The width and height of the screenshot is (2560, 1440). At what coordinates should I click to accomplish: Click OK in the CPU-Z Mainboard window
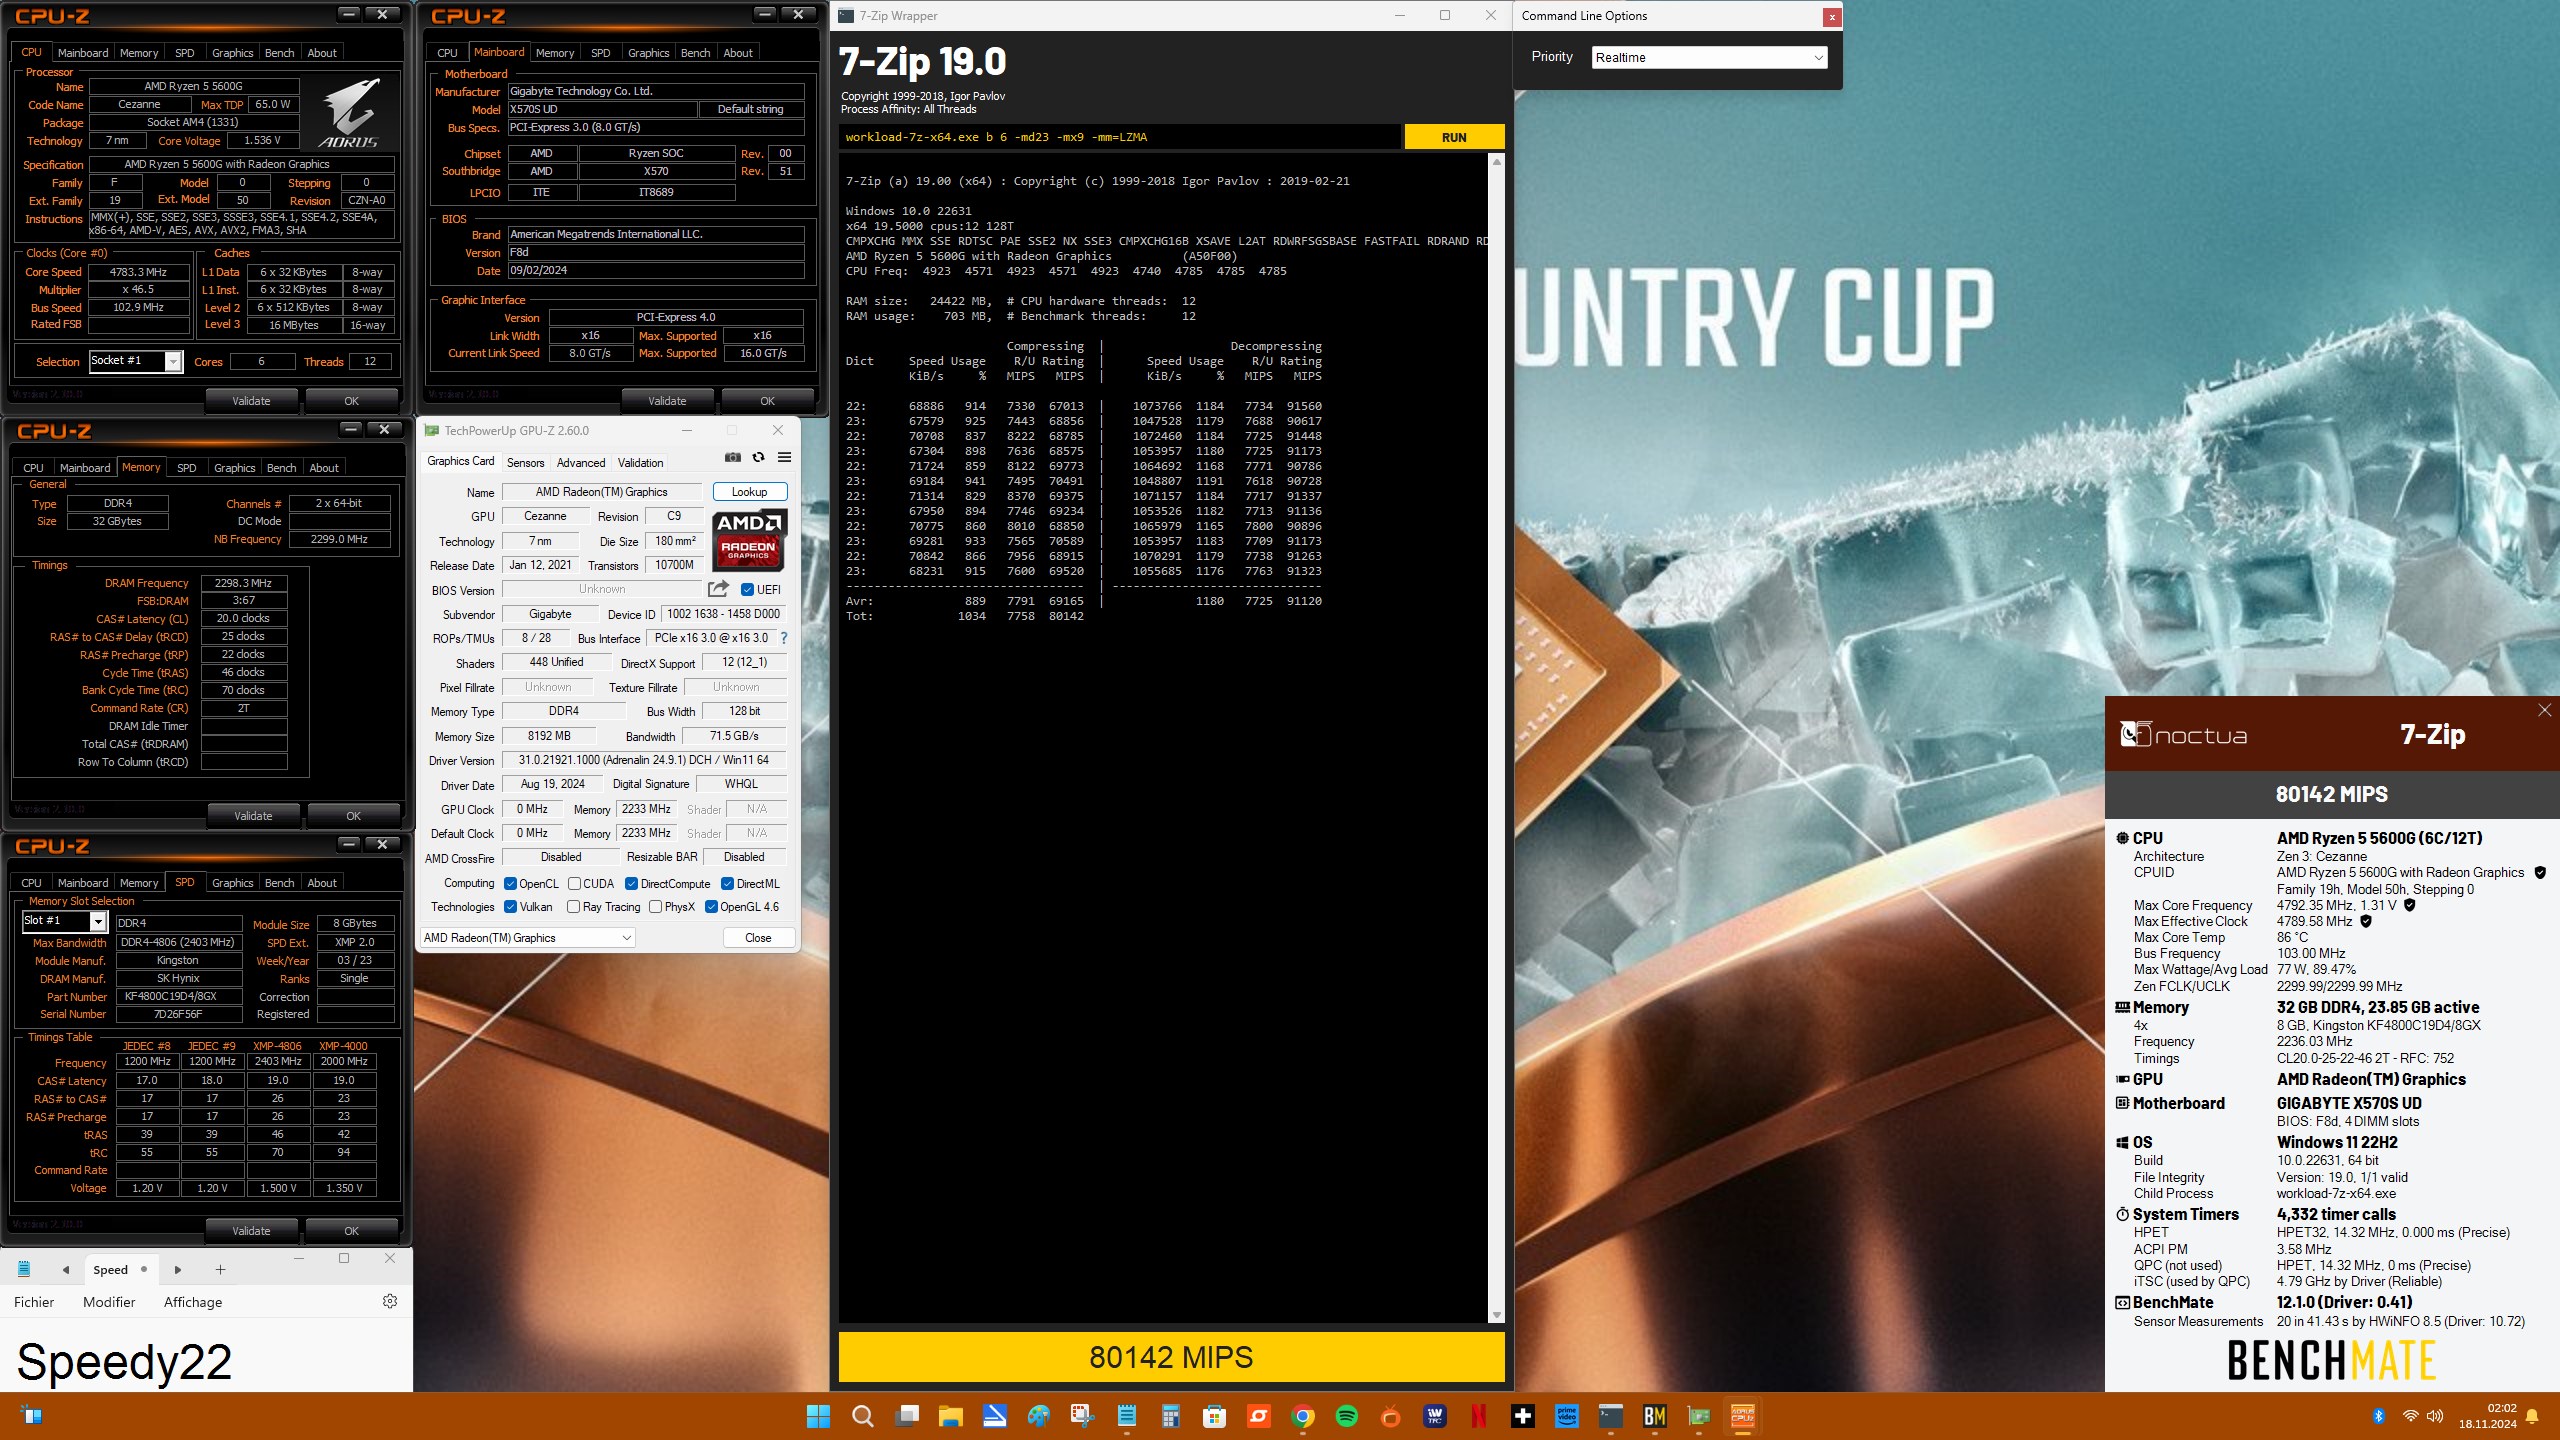pyautogui.click(x=767, y=401)
